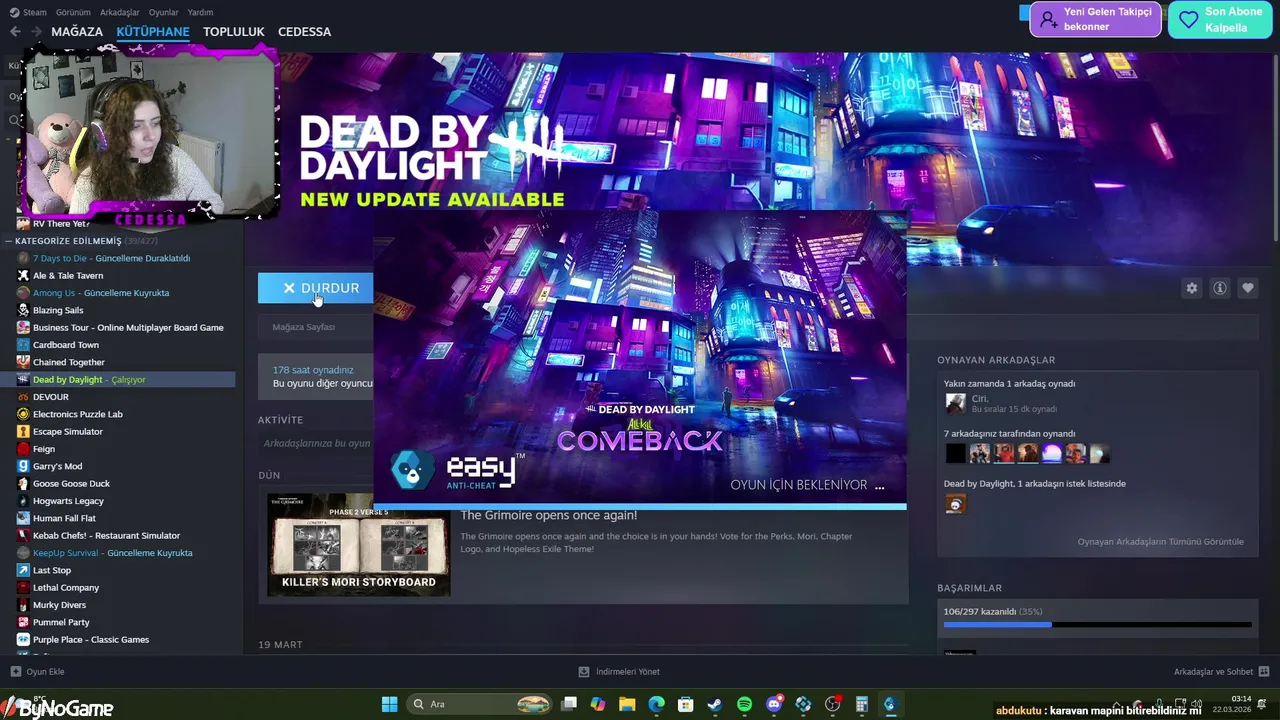The height and width of the screenshot is (720, 1280).
Task: Click the achievements progress bar
Action: click(1097, 625)
